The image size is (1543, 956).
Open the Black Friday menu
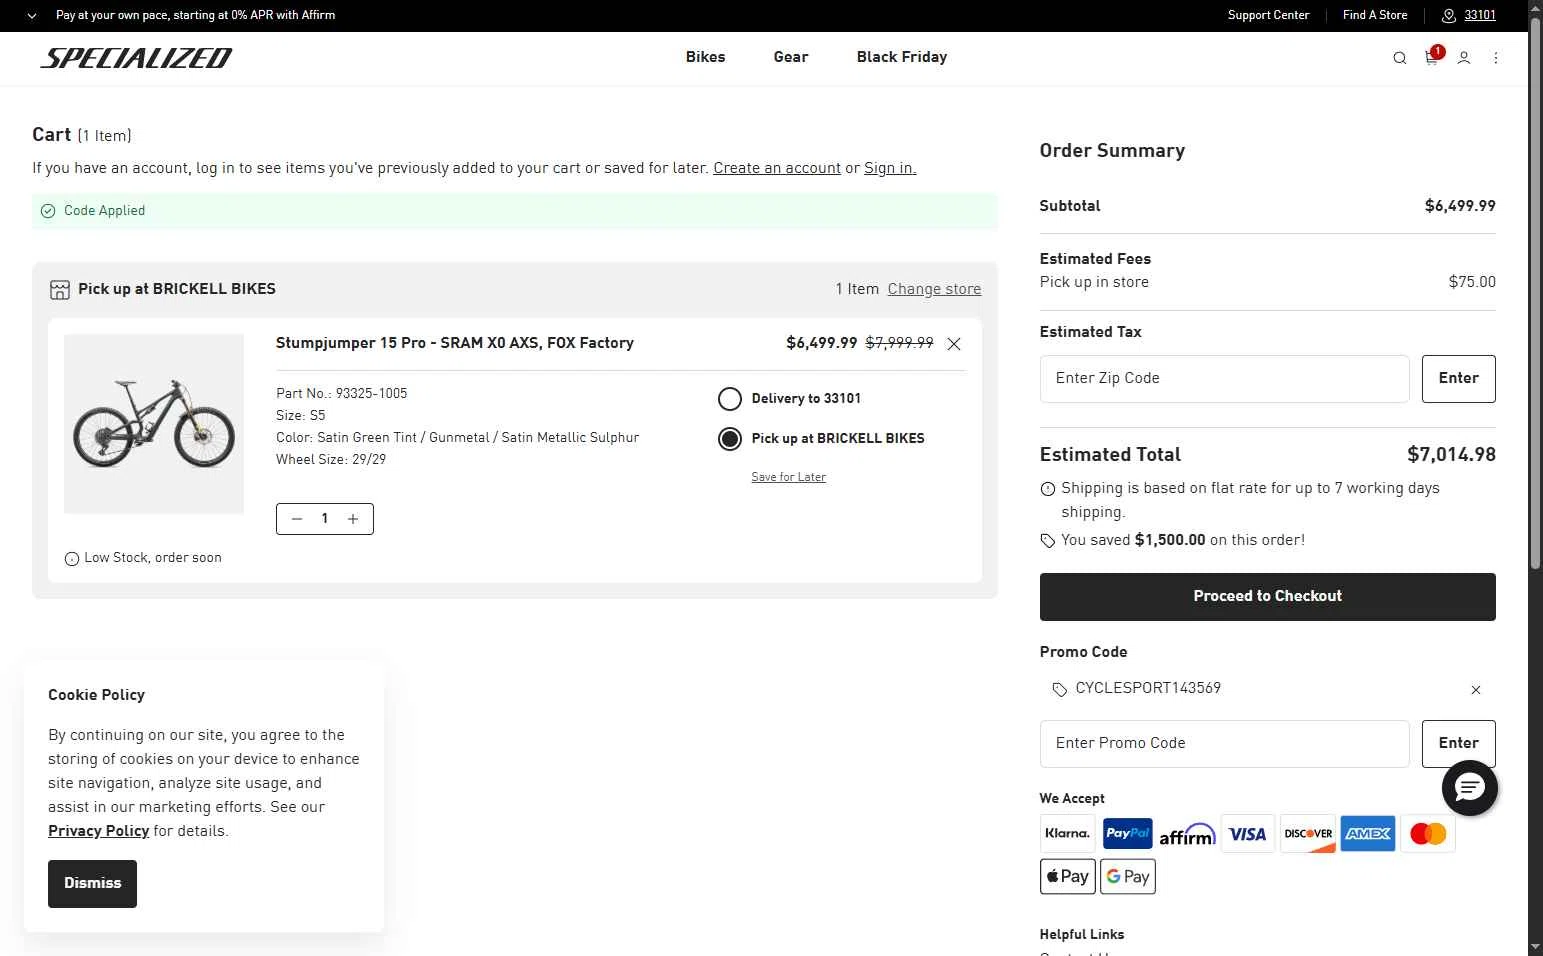(901, 57)
